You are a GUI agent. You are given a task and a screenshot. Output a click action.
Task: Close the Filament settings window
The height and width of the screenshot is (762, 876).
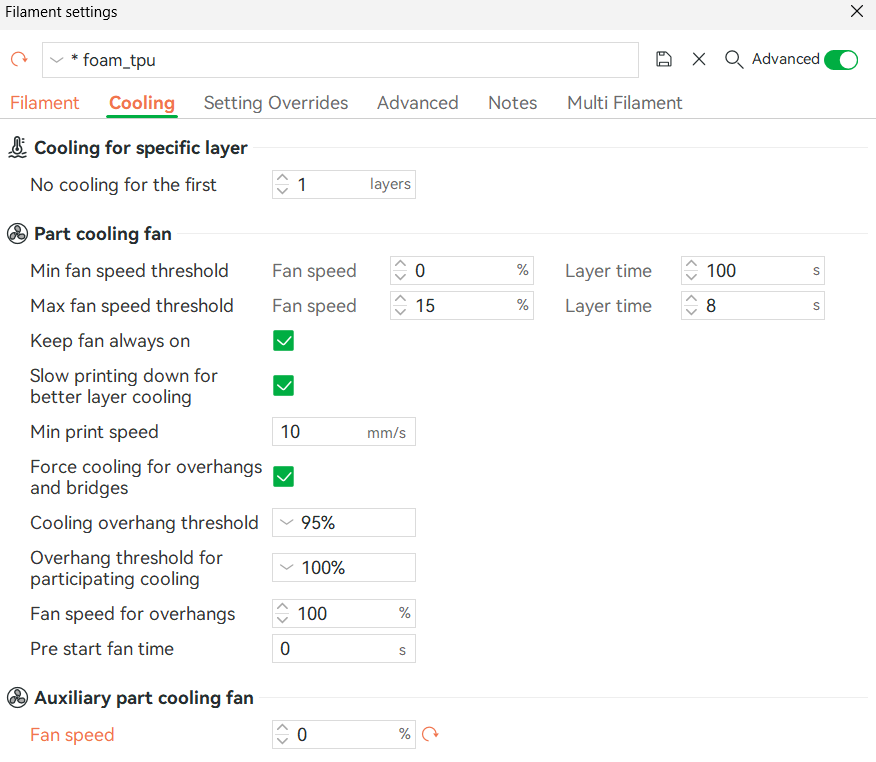click(x=856, y=12)
